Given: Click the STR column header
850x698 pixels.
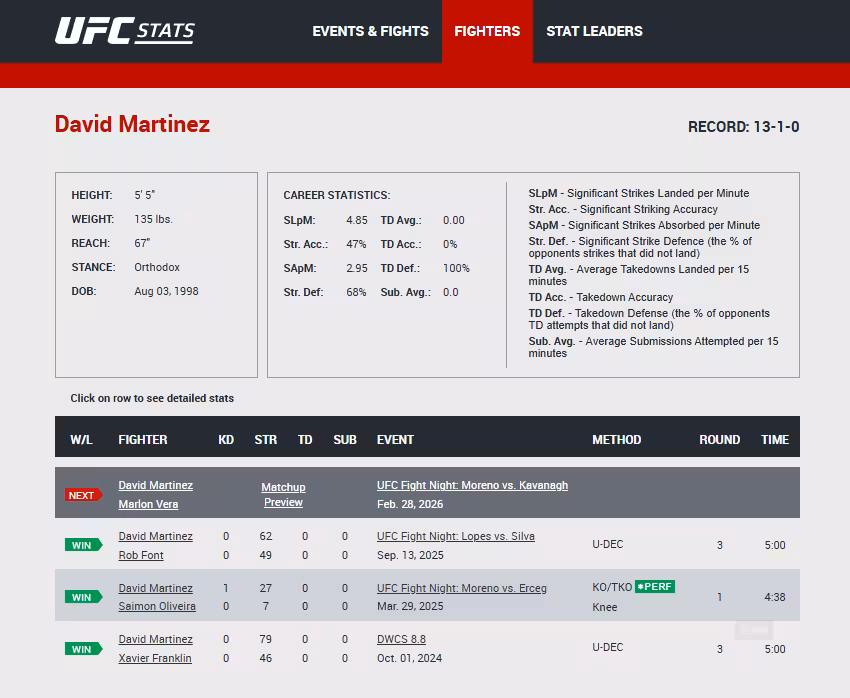Looking at the screenshot, I should pos(265,439).
